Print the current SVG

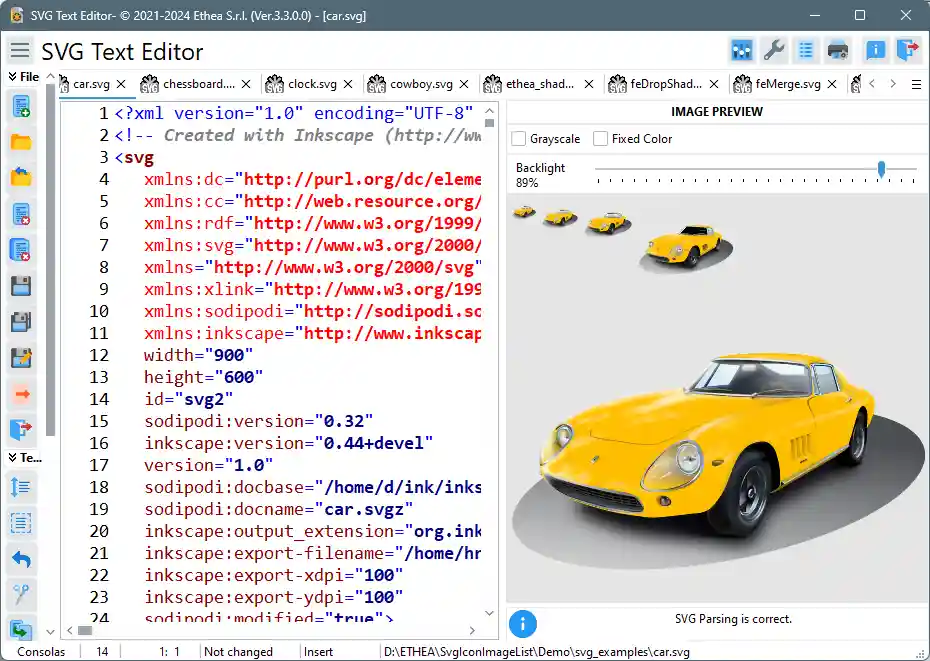pyautogui.click(x=838, y=49)
